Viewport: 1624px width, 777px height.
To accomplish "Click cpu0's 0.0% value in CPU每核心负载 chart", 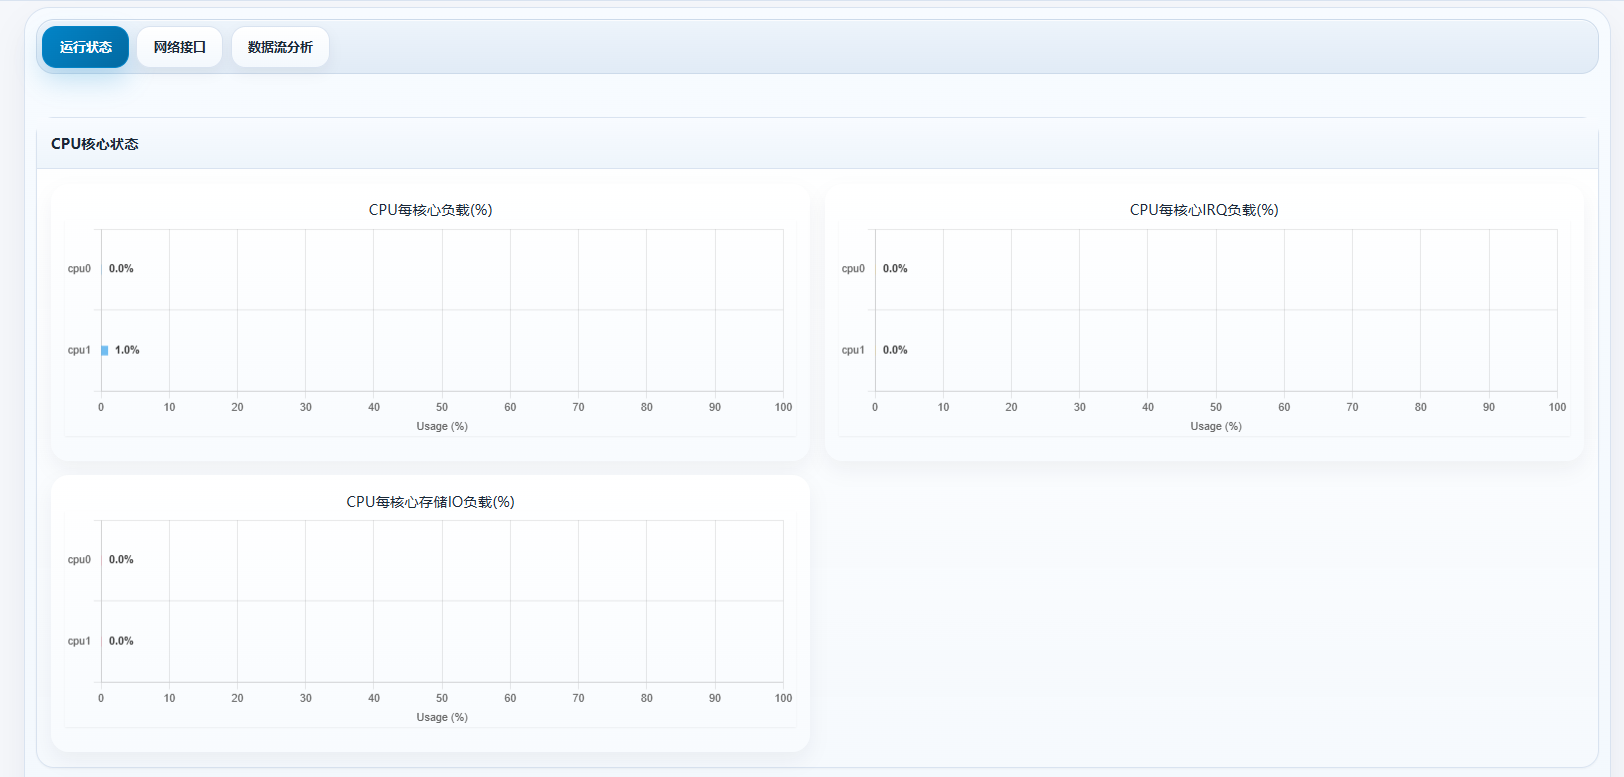I will 121,269.
